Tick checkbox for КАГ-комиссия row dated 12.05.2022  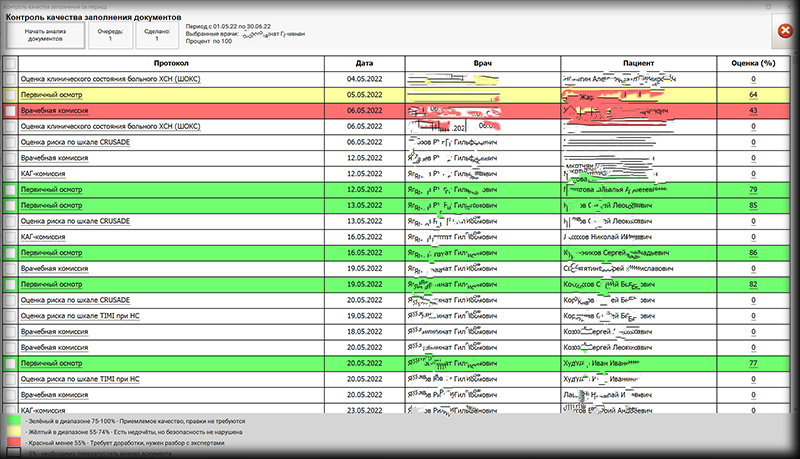tap(10, 174)
